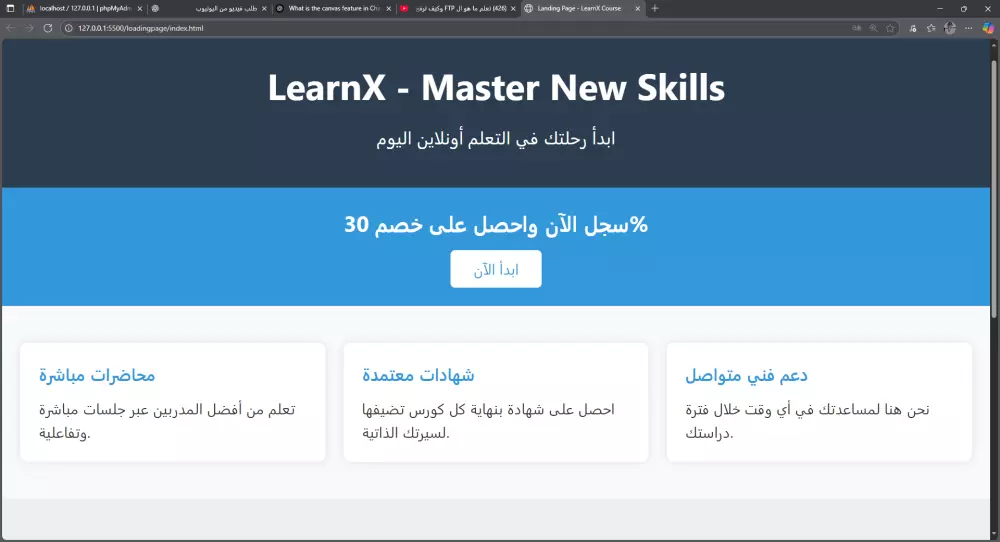Open the Settings and more menu
Screen dimensions: 1000x542
[x=969, y=28]
